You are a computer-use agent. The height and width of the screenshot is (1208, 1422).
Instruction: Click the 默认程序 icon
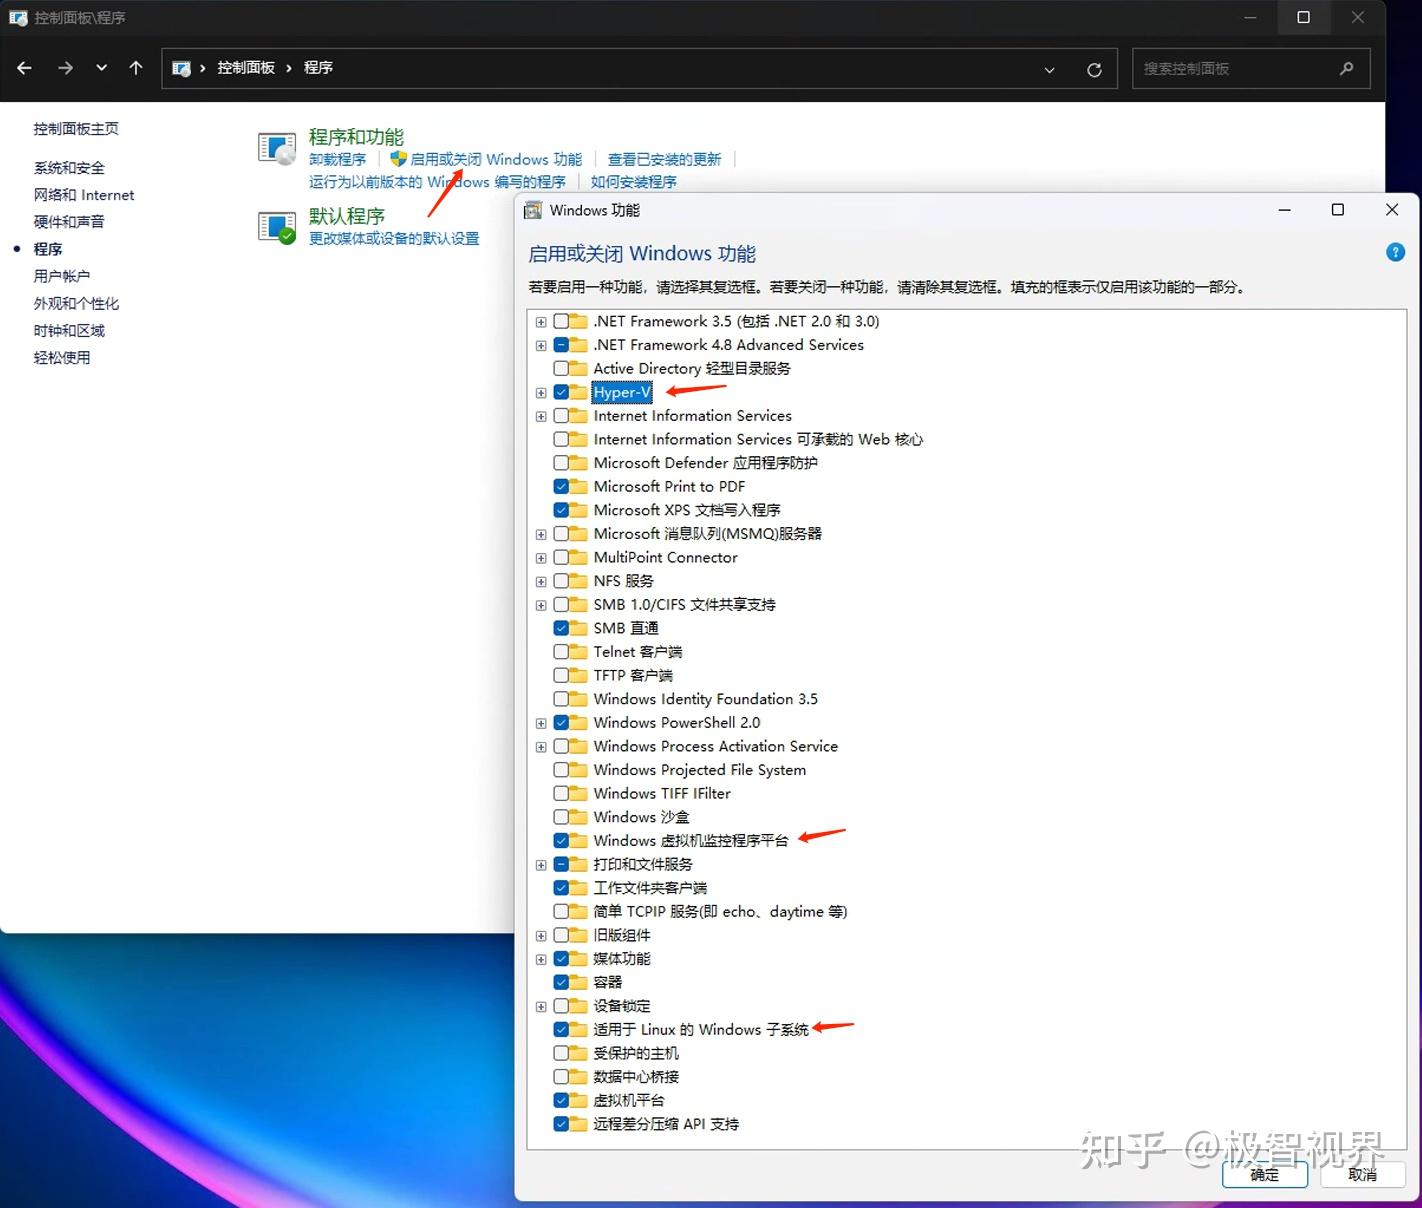pos(276,226)
